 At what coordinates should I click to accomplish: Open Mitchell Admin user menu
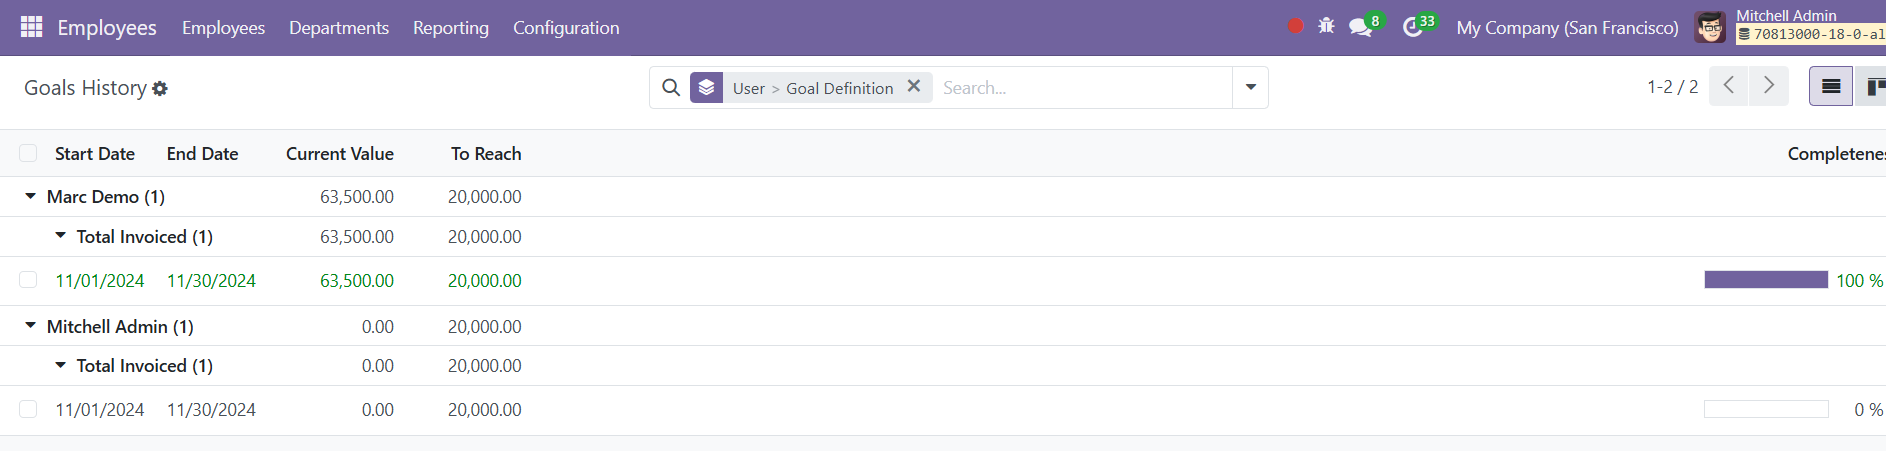(x=1790, y=26)
